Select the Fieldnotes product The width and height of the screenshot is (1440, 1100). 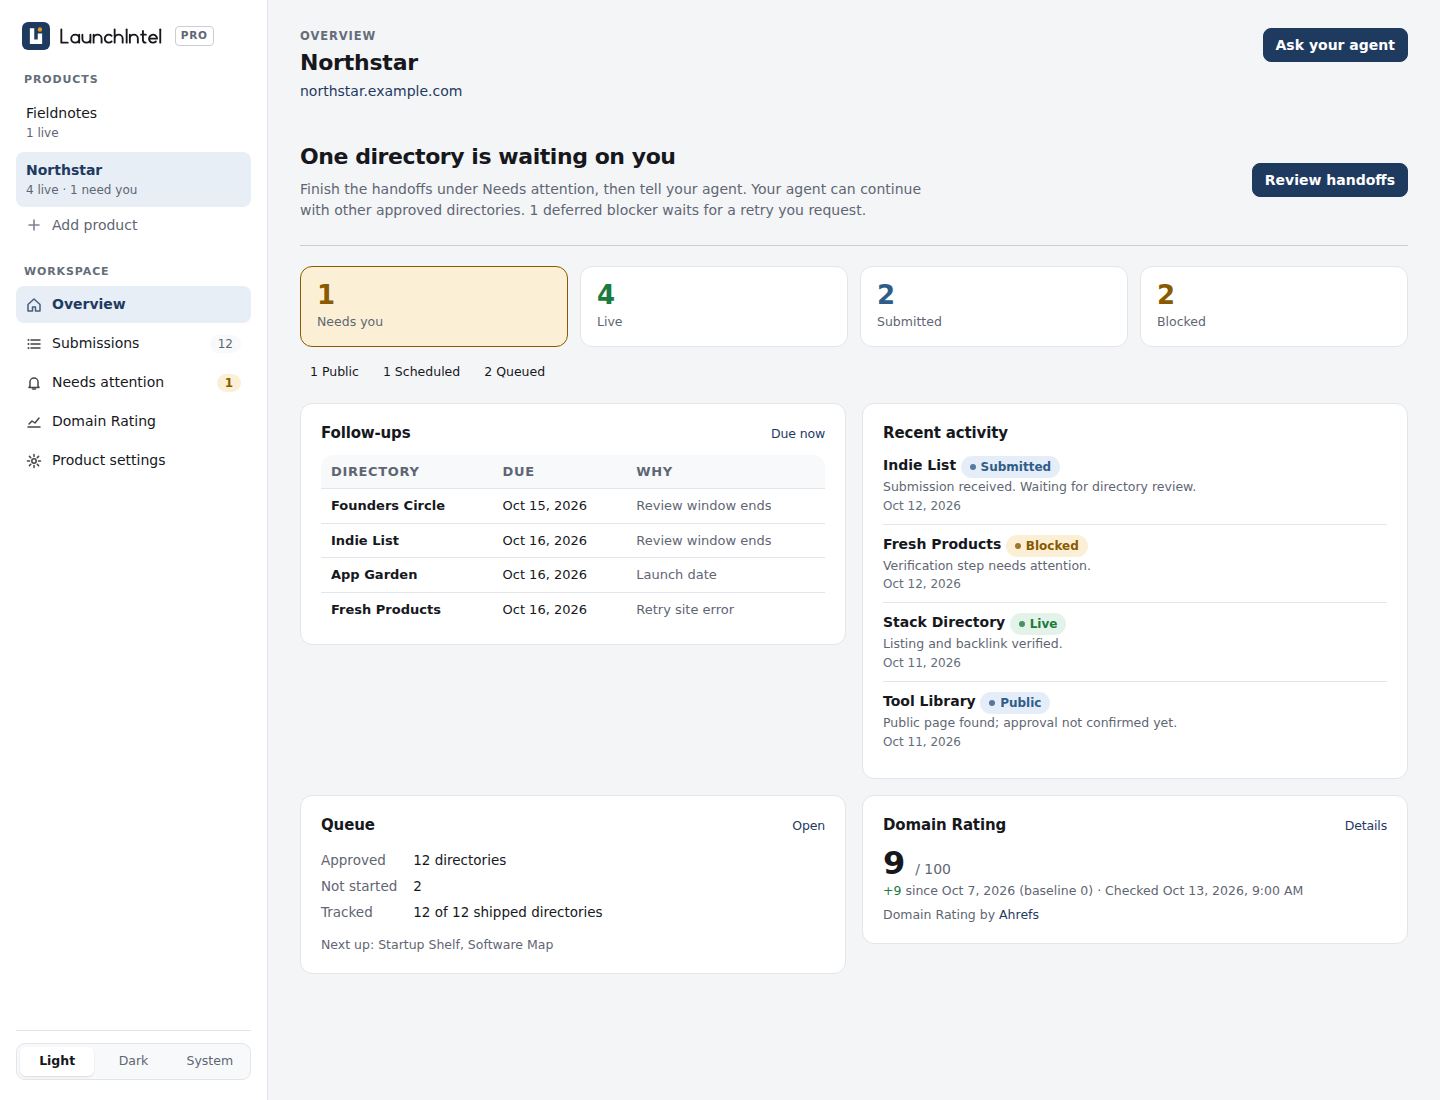[x=133, y=122]
